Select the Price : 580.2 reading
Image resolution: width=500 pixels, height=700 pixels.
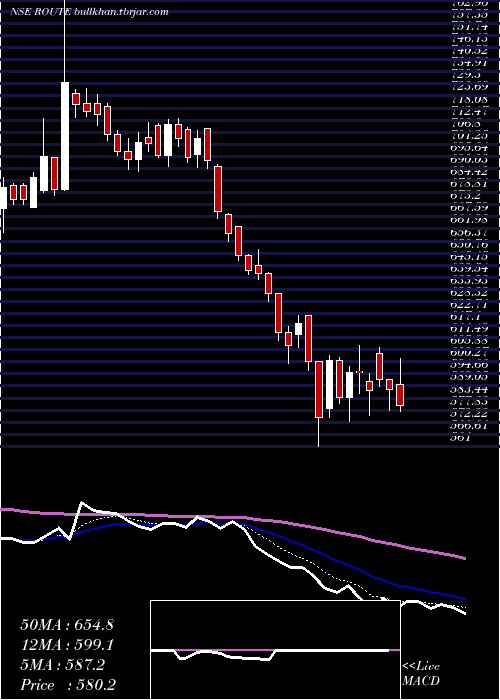coord(70,685)
